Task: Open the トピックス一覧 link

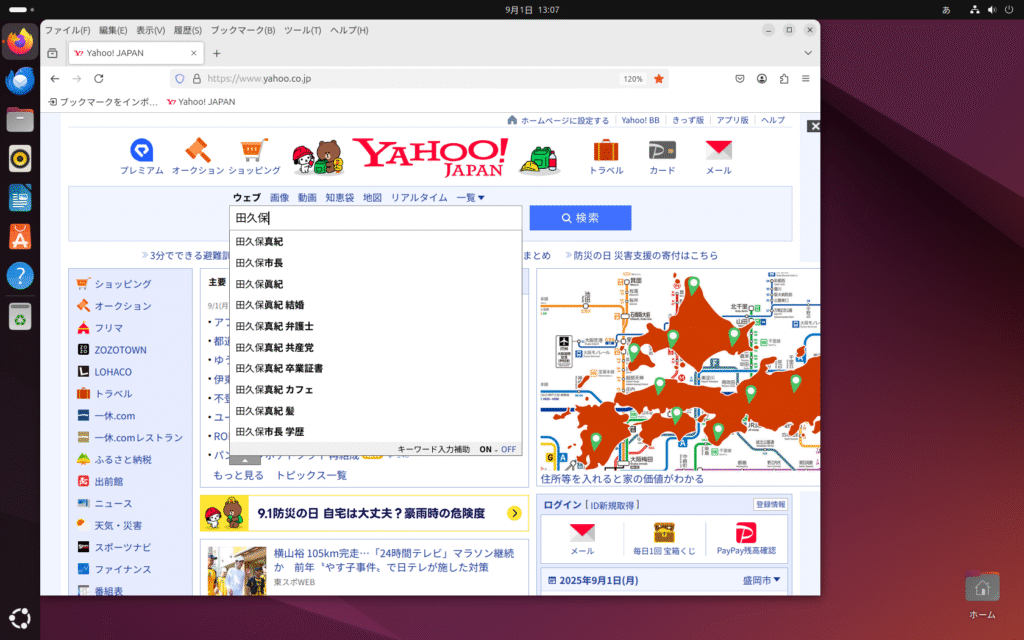Action: point(312,475)
